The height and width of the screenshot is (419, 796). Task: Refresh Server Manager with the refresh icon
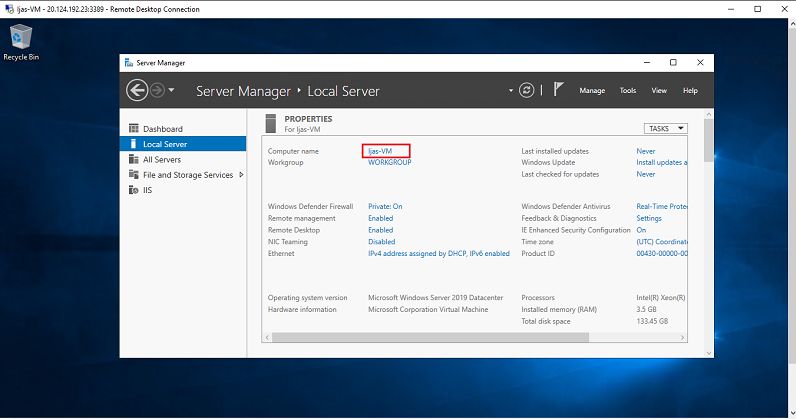[526, 90]
